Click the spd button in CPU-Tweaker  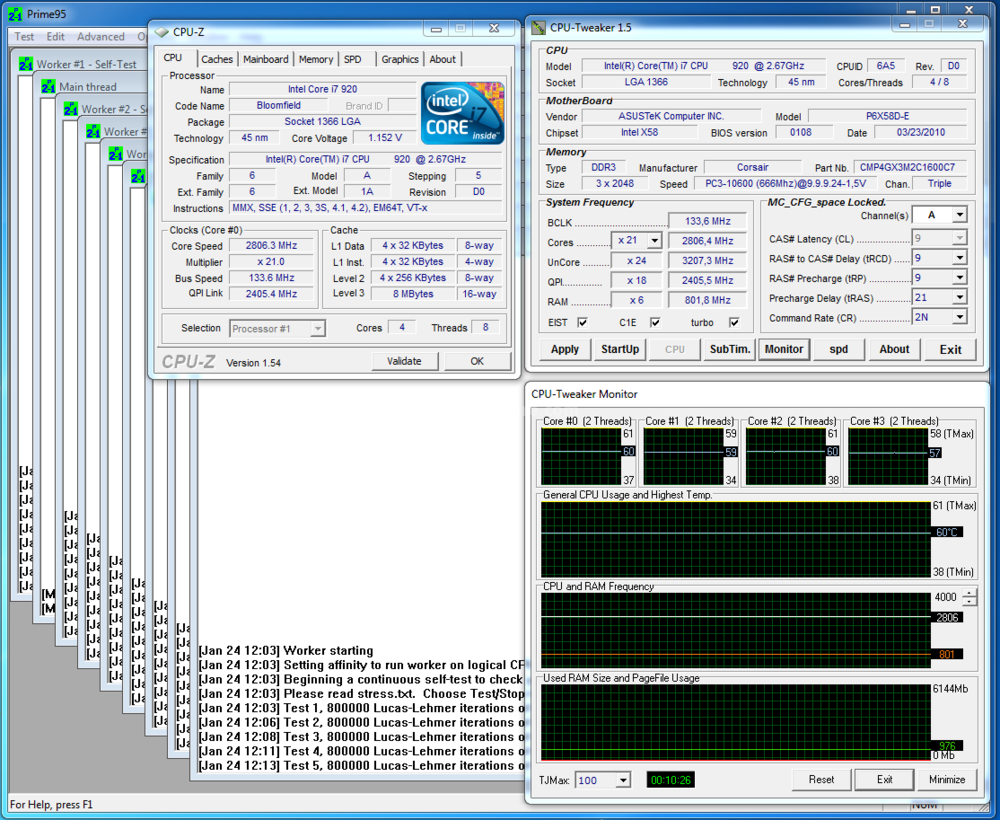(839, 349)
